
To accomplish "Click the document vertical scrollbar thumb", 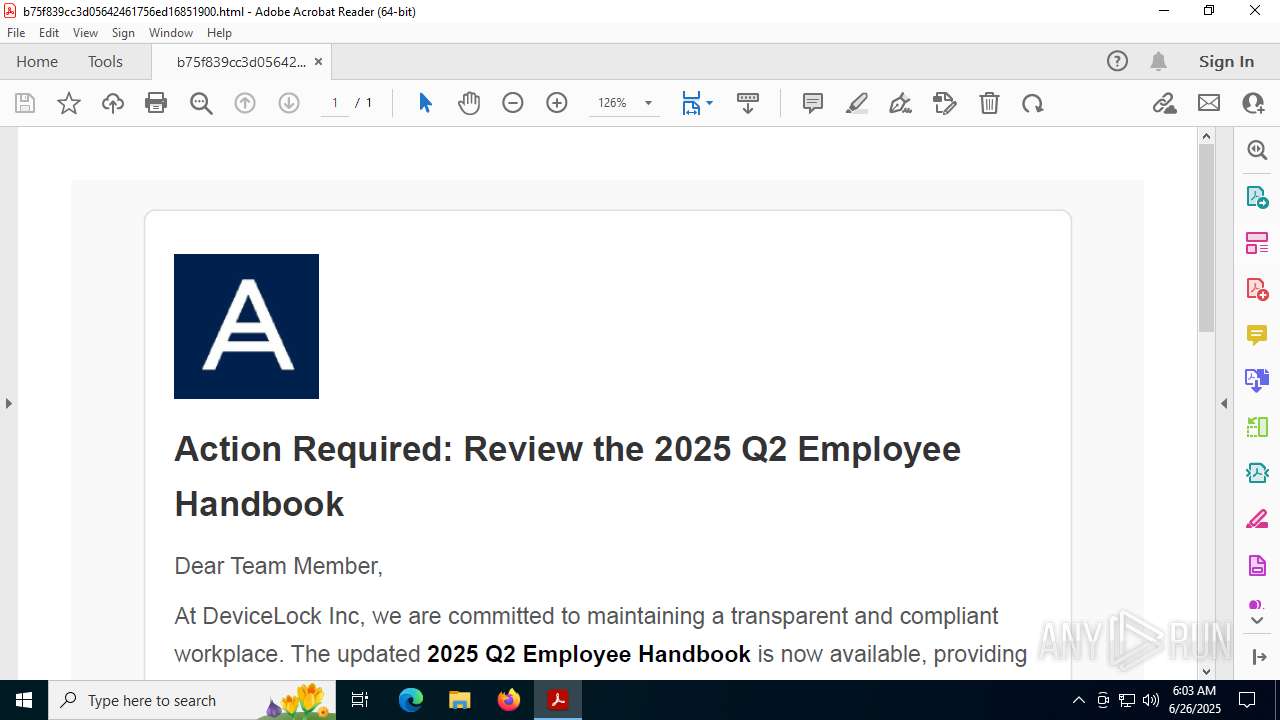I will click(x=1206, y=238).
